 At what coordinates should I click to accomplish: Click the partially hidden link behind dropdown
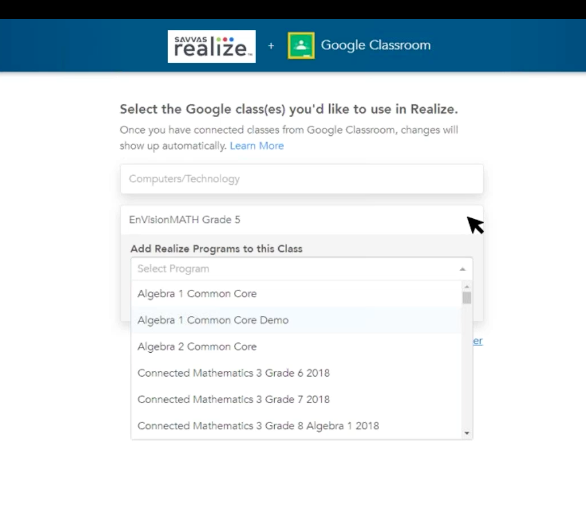(478, 341)
